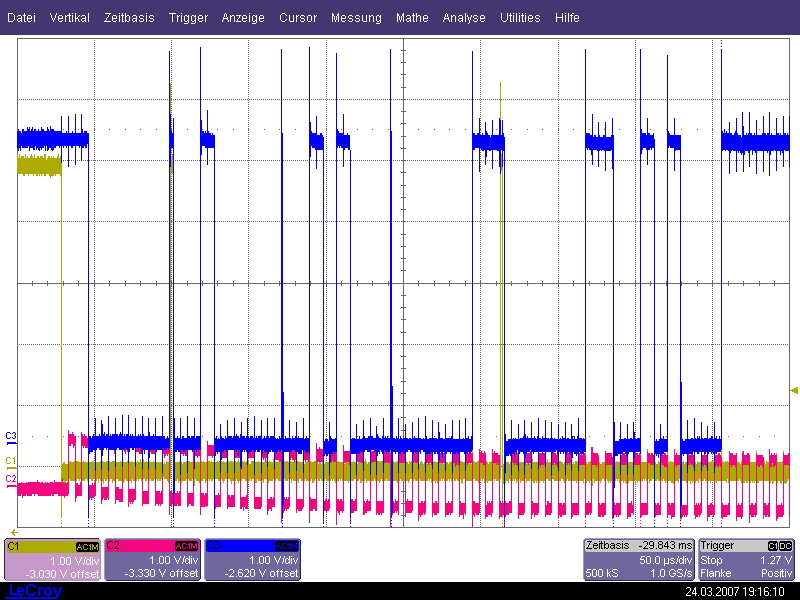The width and height of the screenshot is (800, 600).
Task: Click the C2 1.00 V/div value
Action: (173, 560)
